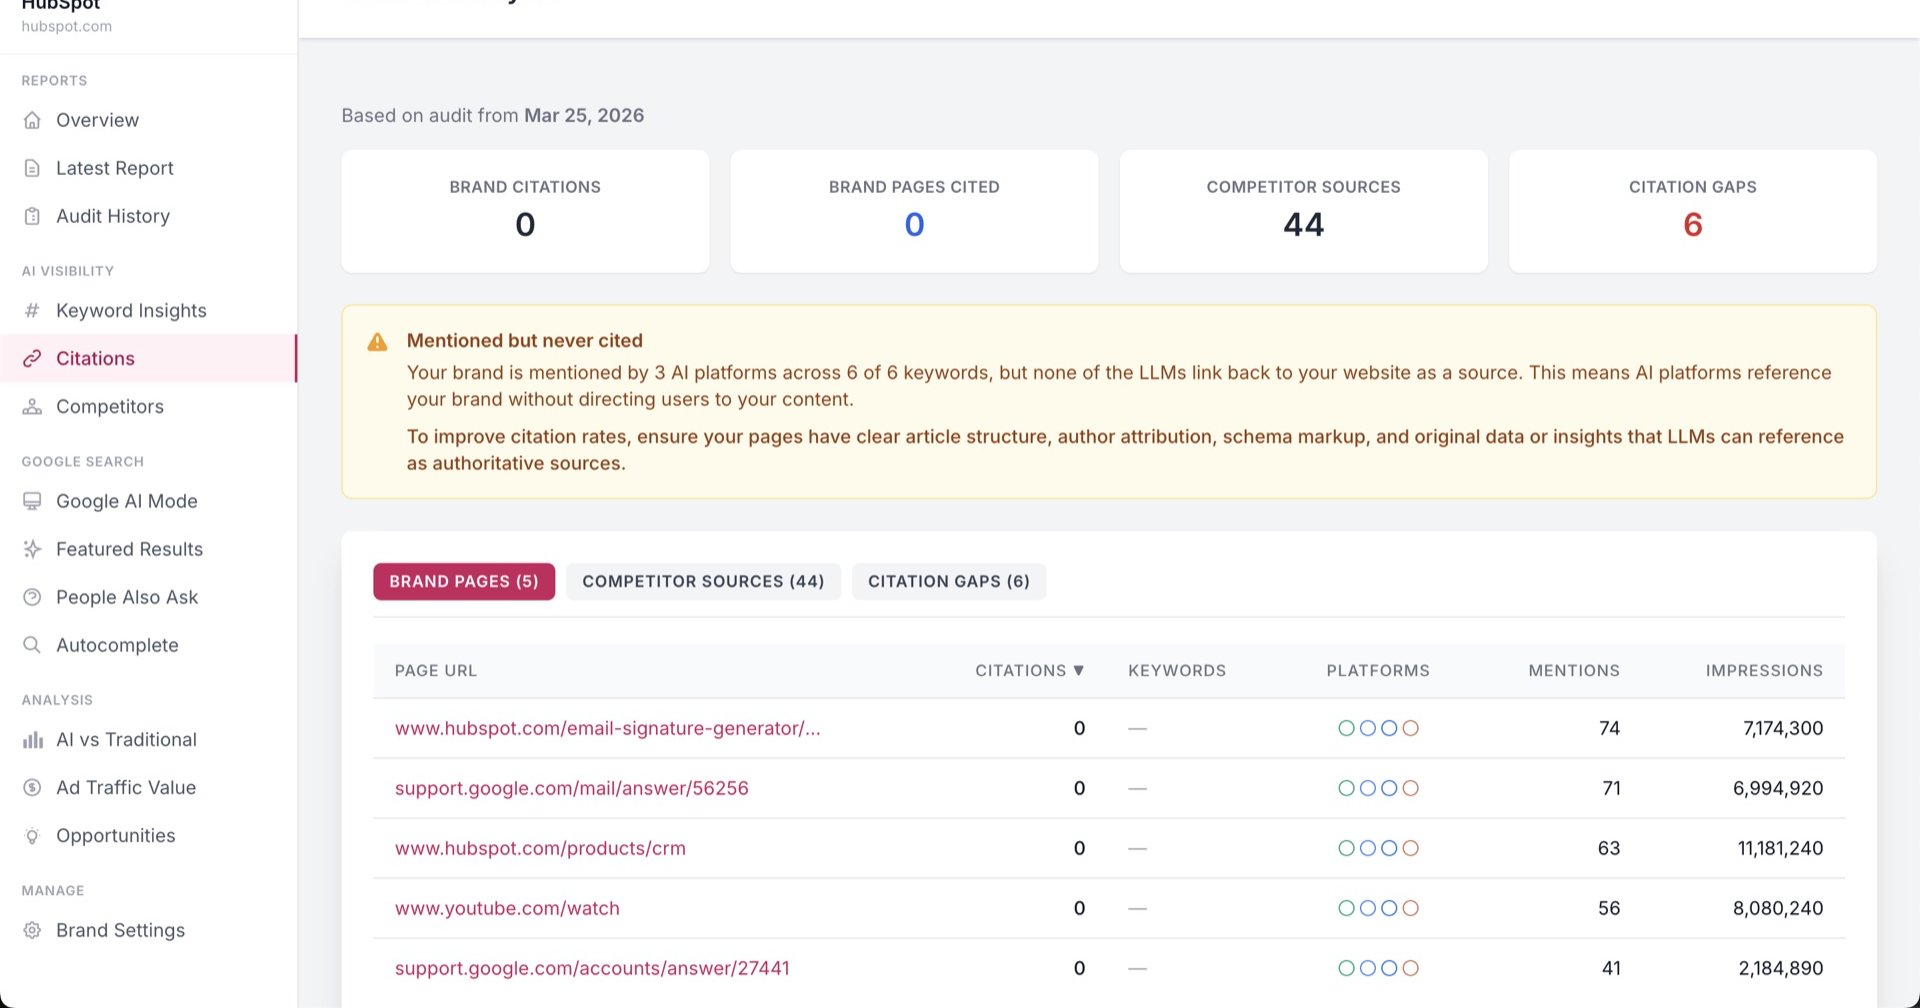This screenshot has height=1008, width=1920.
Task: Open Brand Settings
Action: 148,930
